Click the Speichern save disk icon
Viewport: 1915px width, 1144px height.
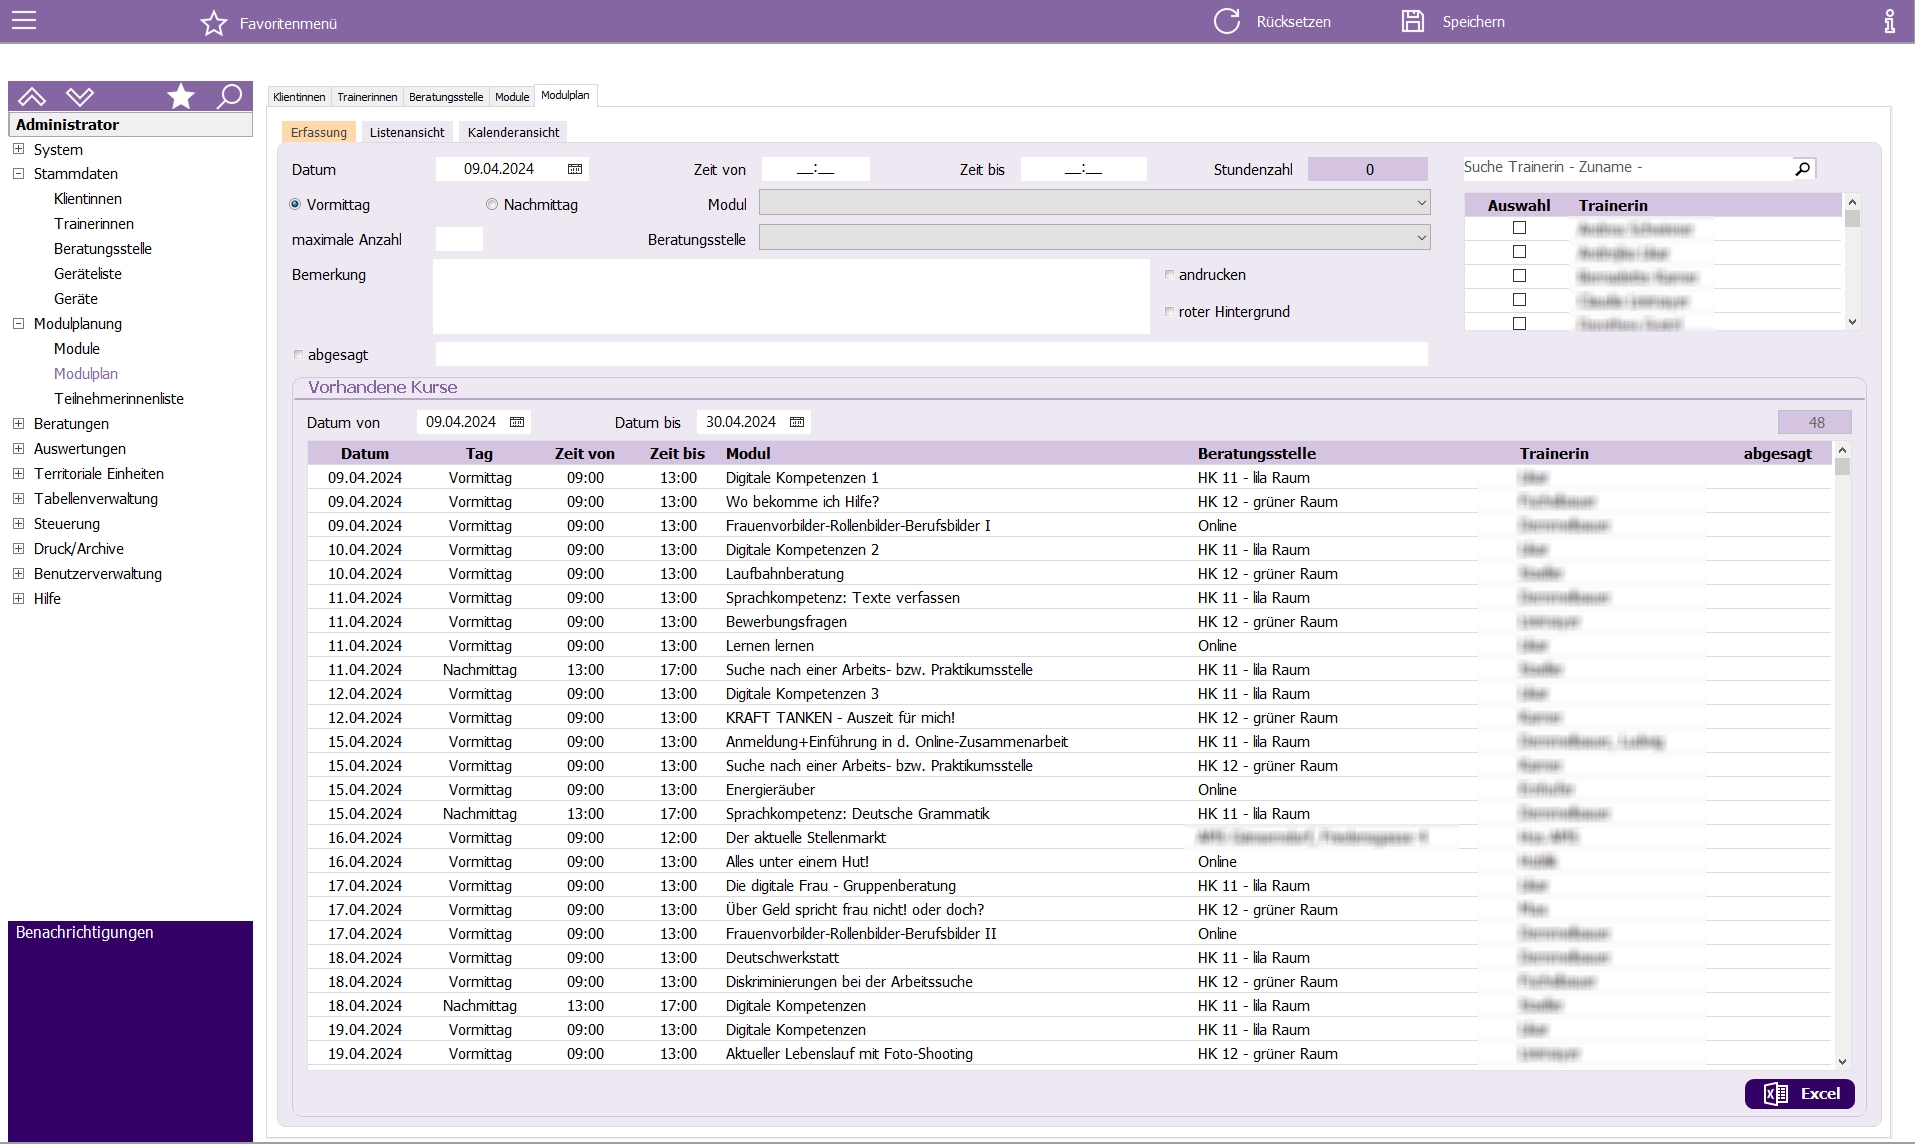pos(1412,21)
